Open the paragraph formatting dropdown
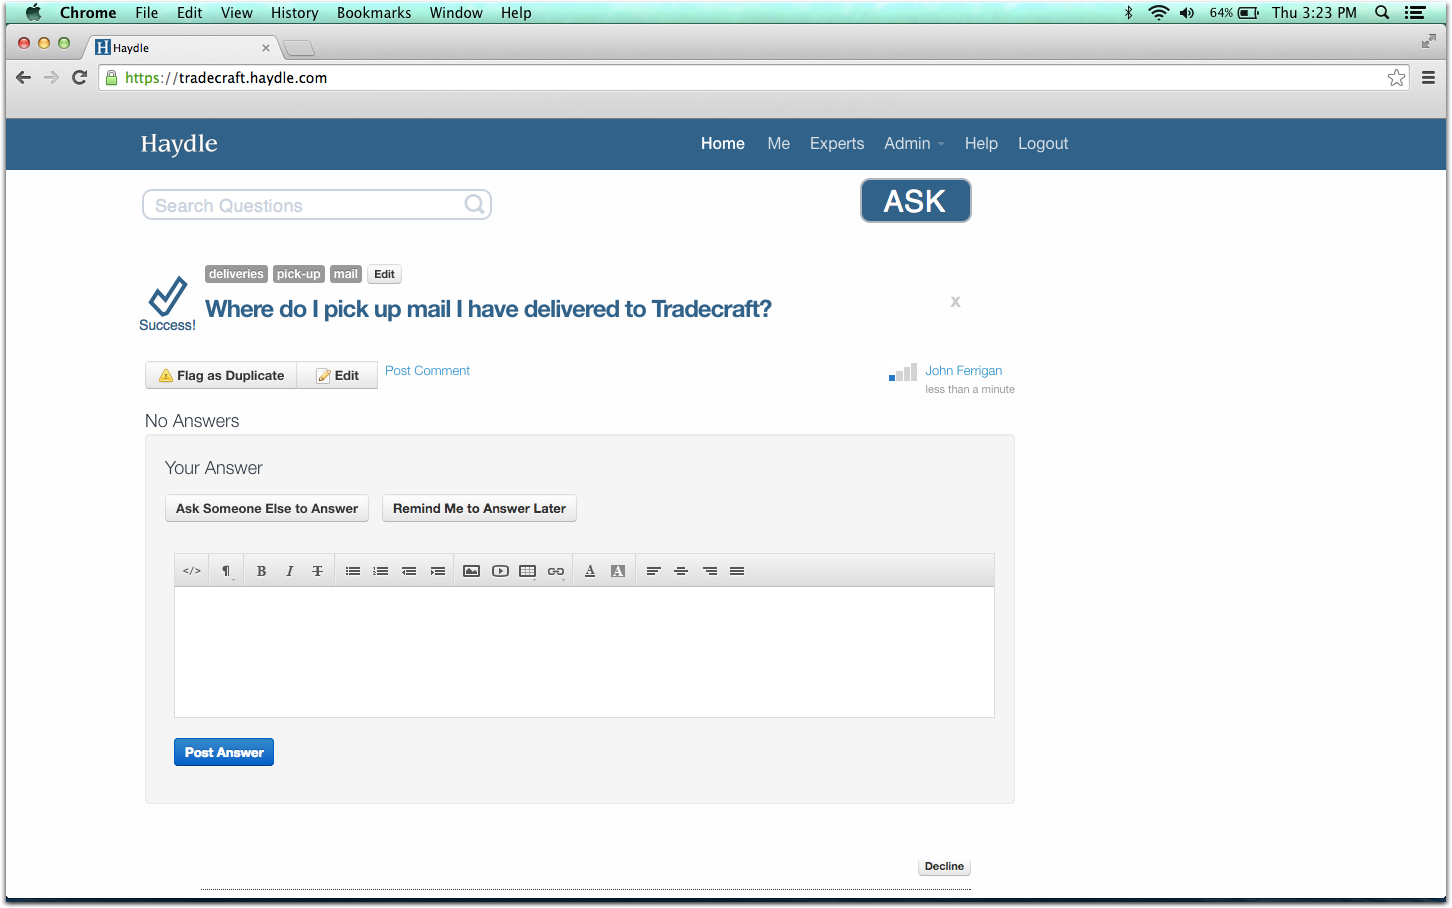Viewport: 1452px width, 908px height. click(227, 571)
